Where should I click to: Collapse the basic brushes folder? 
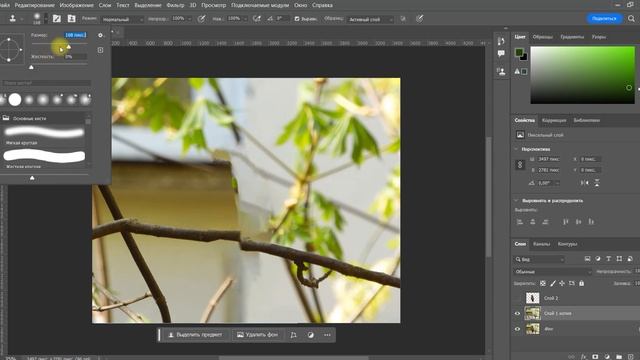6,118
